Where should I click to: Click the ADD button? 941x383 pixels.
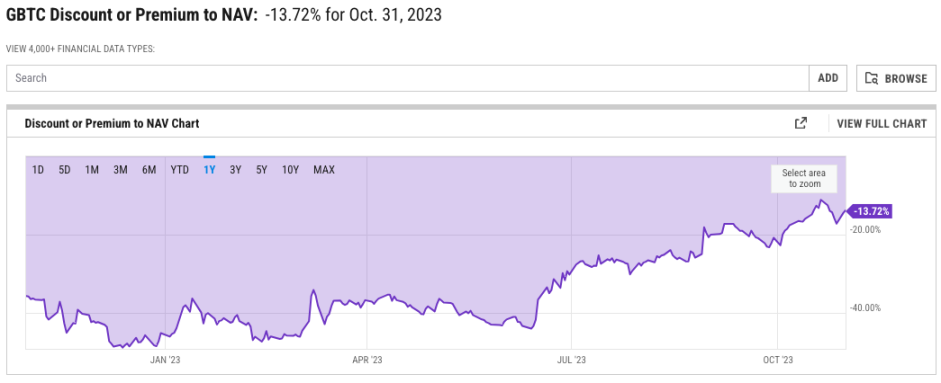coord(828,78)
